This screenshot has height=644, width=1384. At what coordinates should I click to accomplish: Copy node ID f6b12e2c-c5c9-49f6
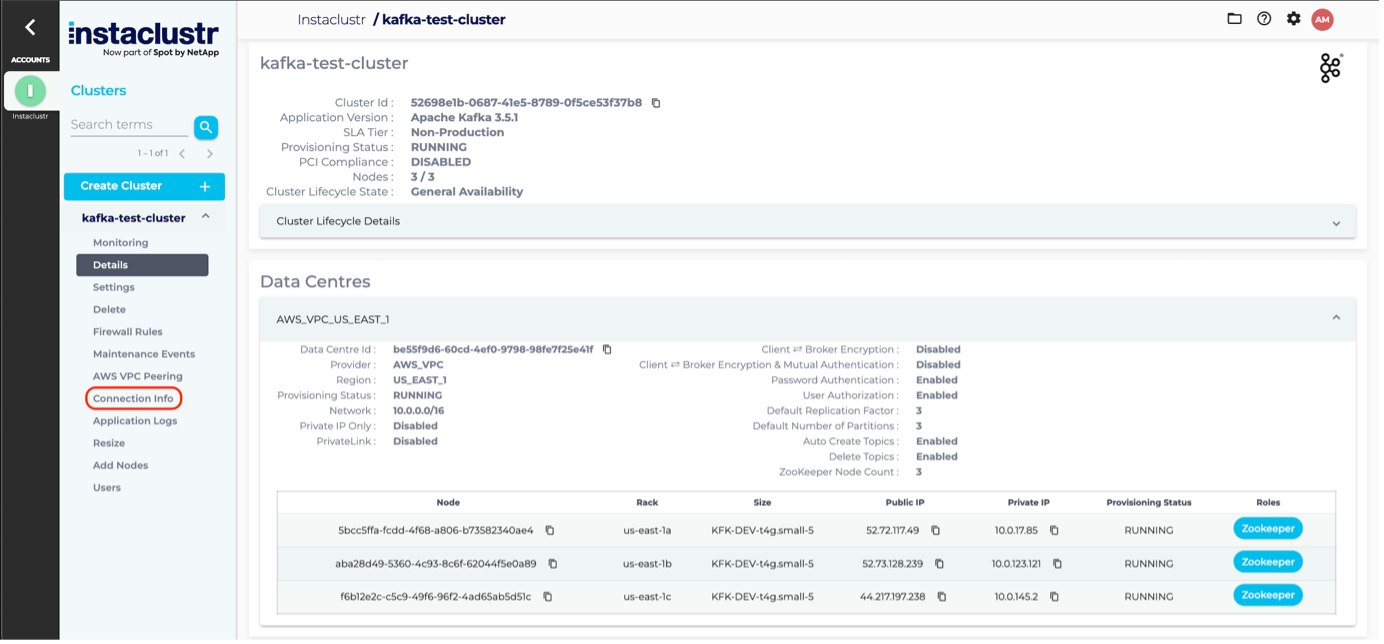coord(547,597)
